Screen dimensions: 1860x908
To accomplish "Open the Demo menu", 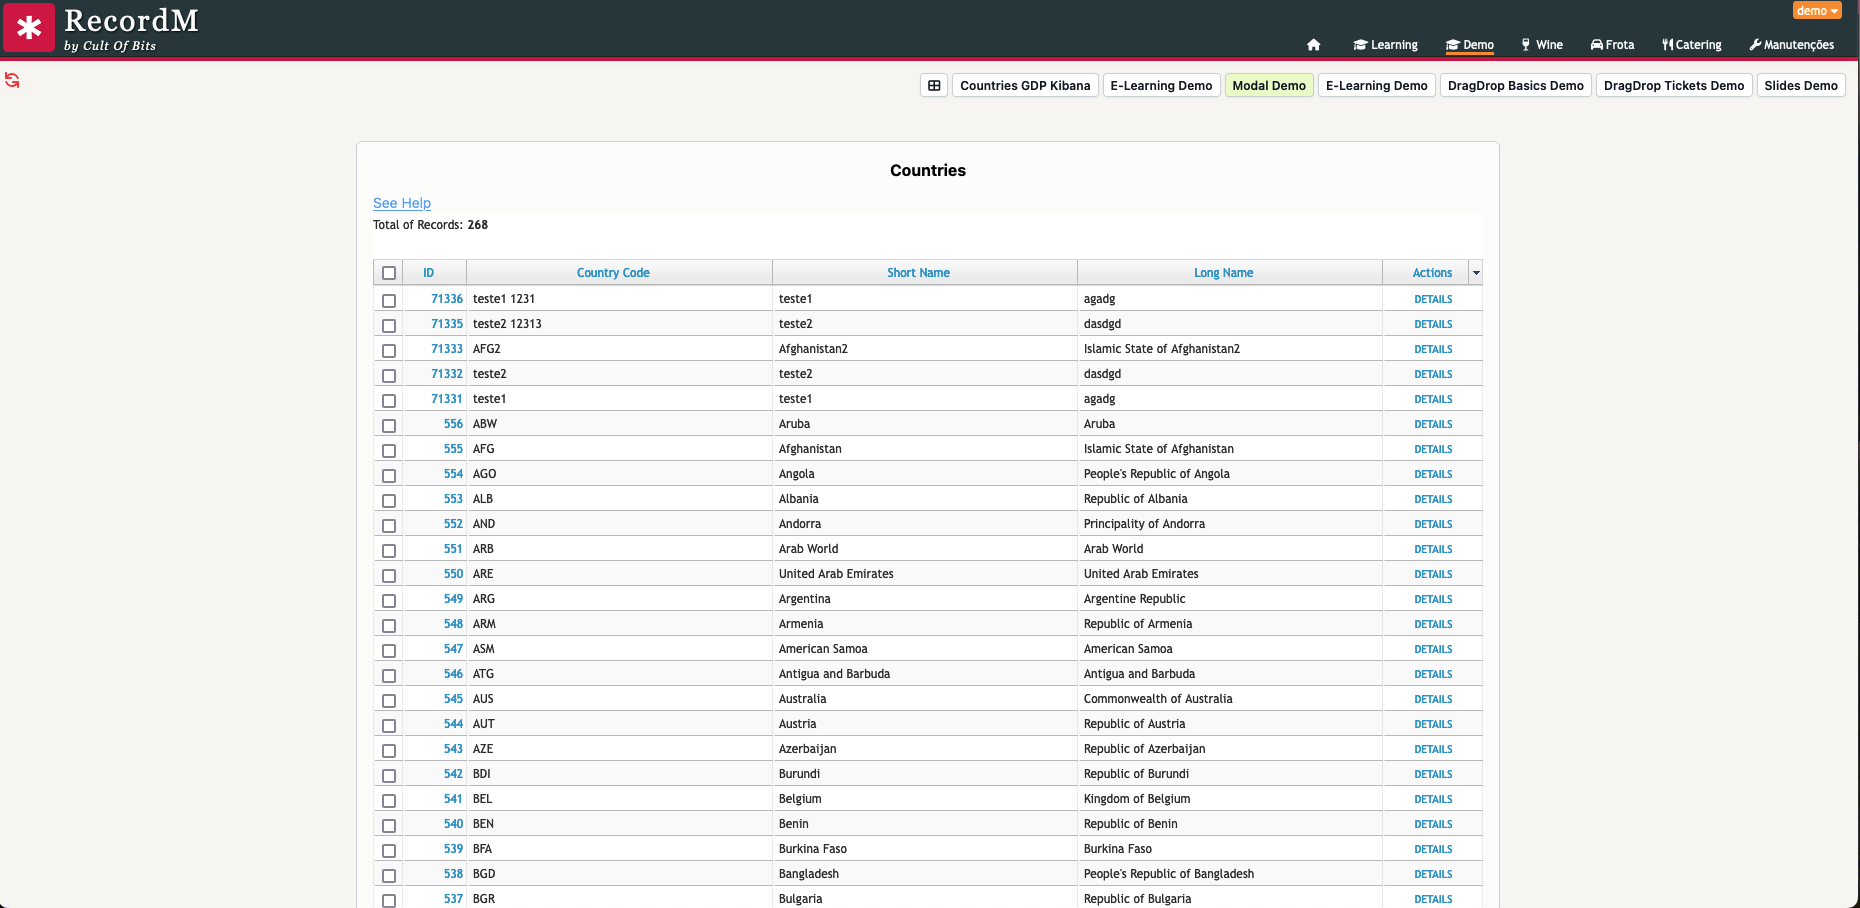I will [1469, 45].
